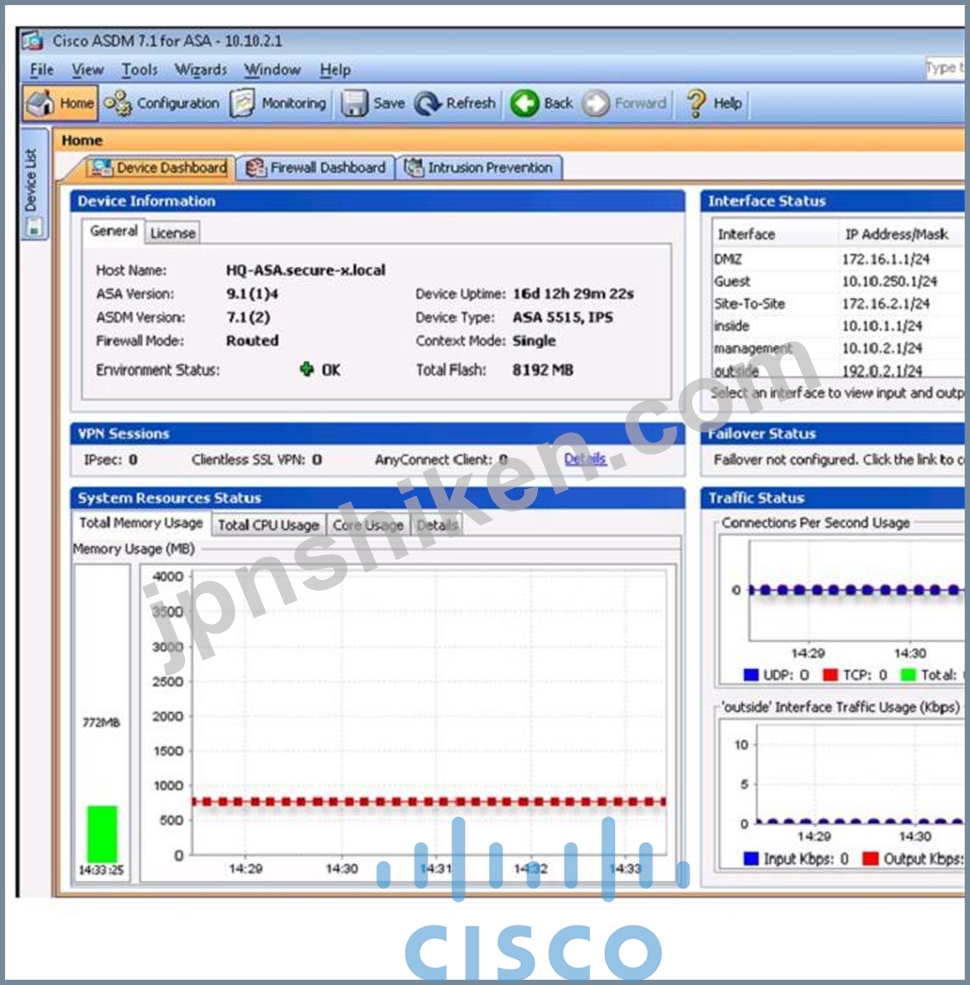Click the green Environment Status OK icon

click(307, 369)
